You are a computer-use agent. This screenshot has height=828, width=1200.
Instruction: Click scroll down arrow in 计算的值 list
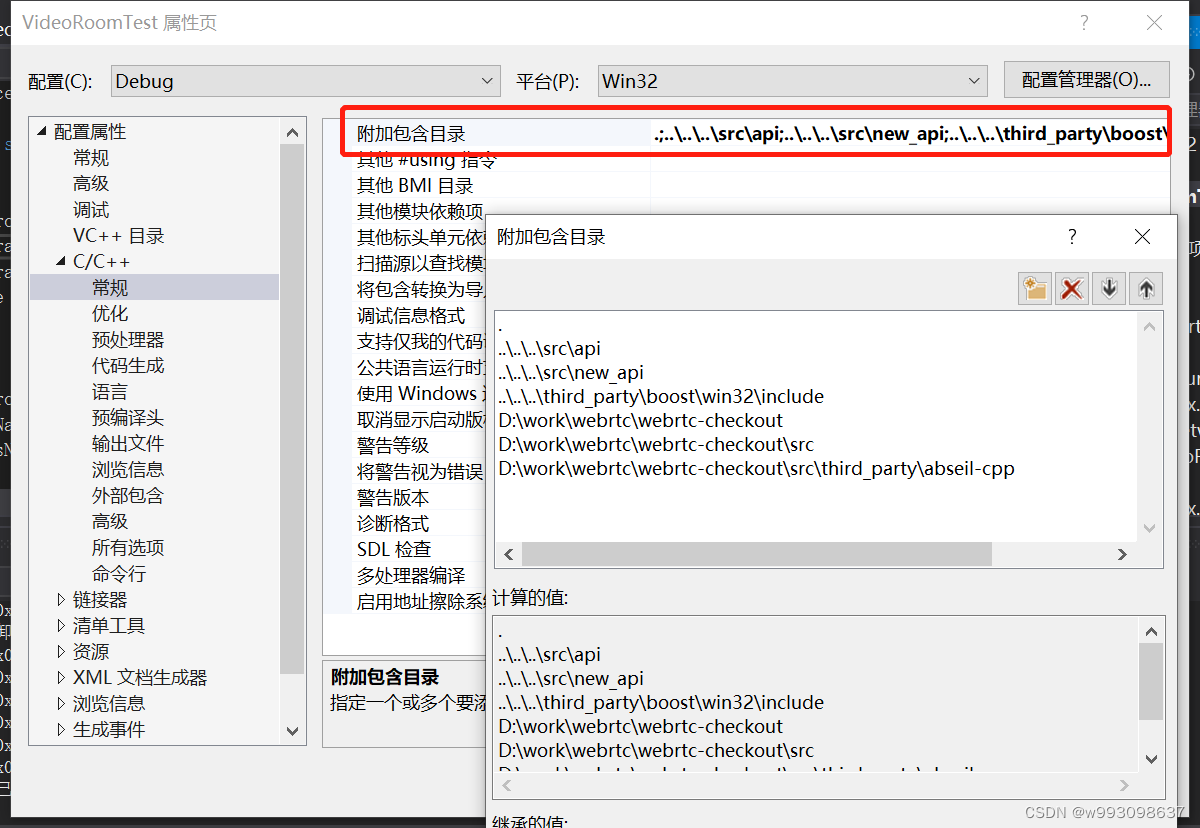1150,759
